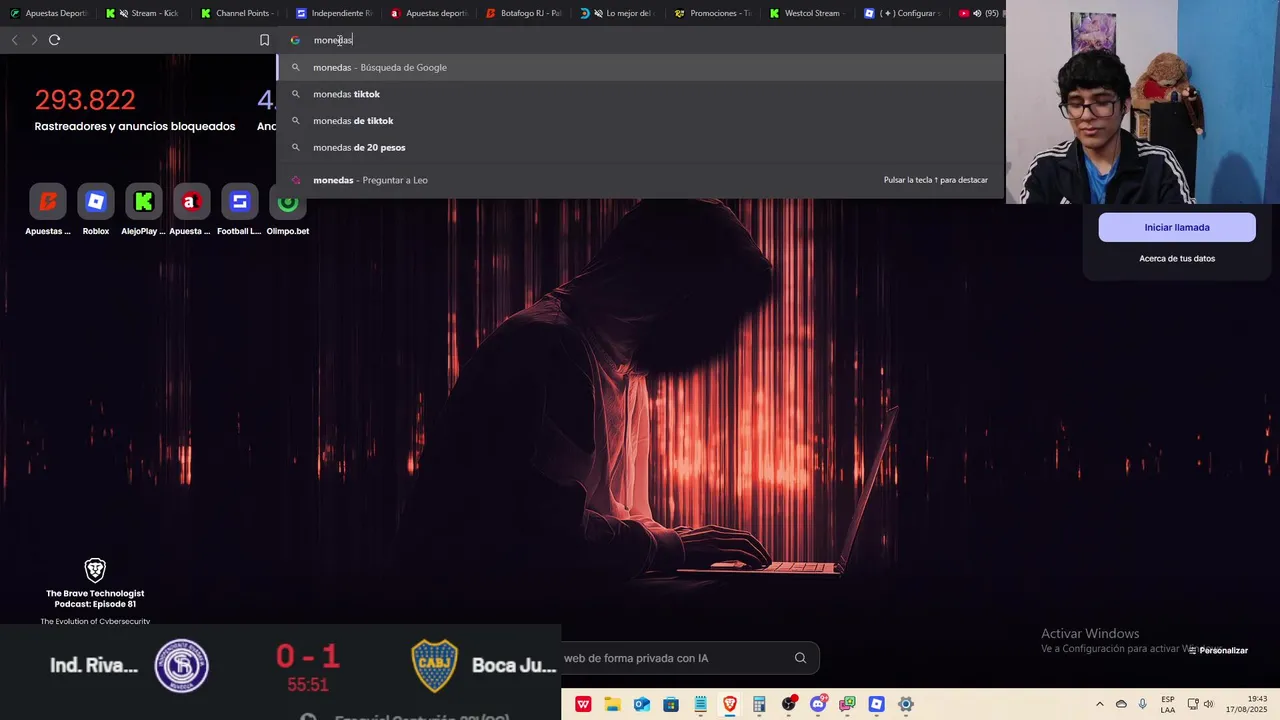Click the Boca Juniors crest in score overlay
The height and width of the screenshot is (720, 1280).
coord(435,666)
